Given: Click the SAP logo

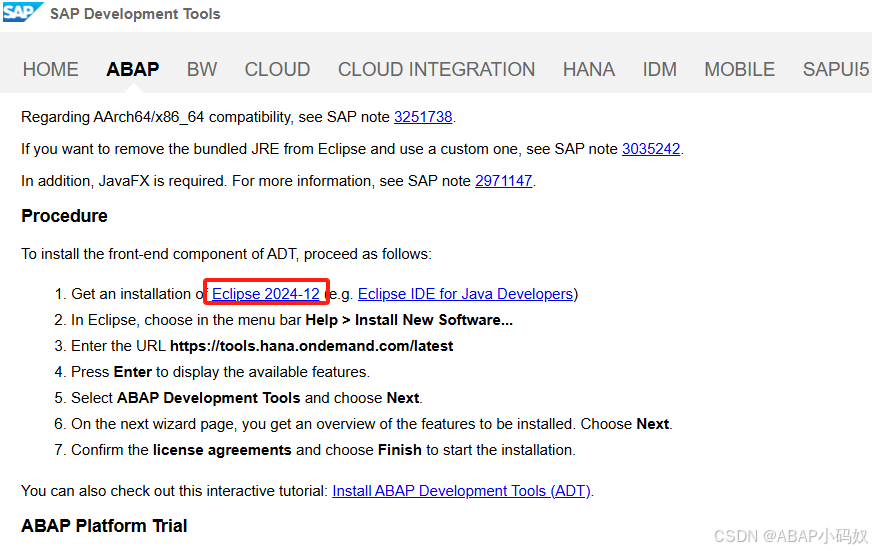Looking at the screenshot, I should pyautogui.click(x=22, y=12).
